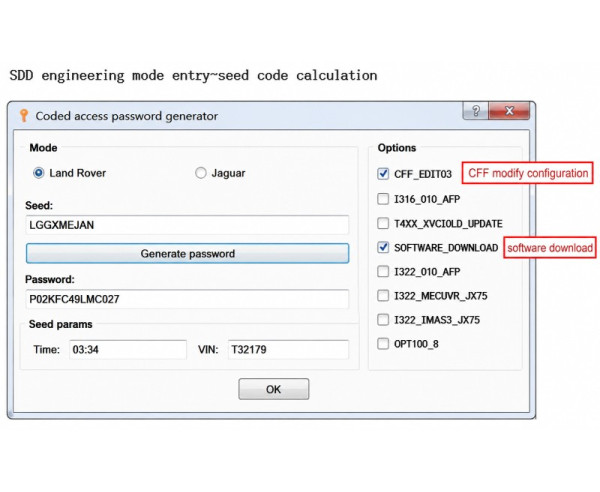The height and width of the screenshot is (492, 600).
Task: Check the I322_010_AFP option
Action: [x=383, y=271]
